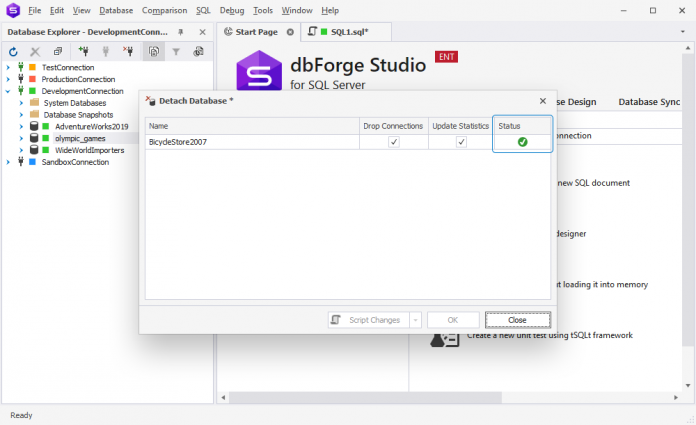Image resolution: width=696 pixels, height=425 pixels.
Task: Select the WideWorldImporters database
Action: pos(89,150)
